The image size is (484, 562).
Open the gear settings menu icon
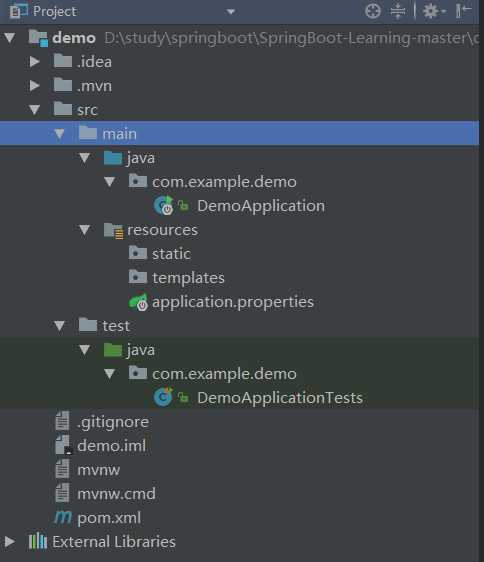433,11
